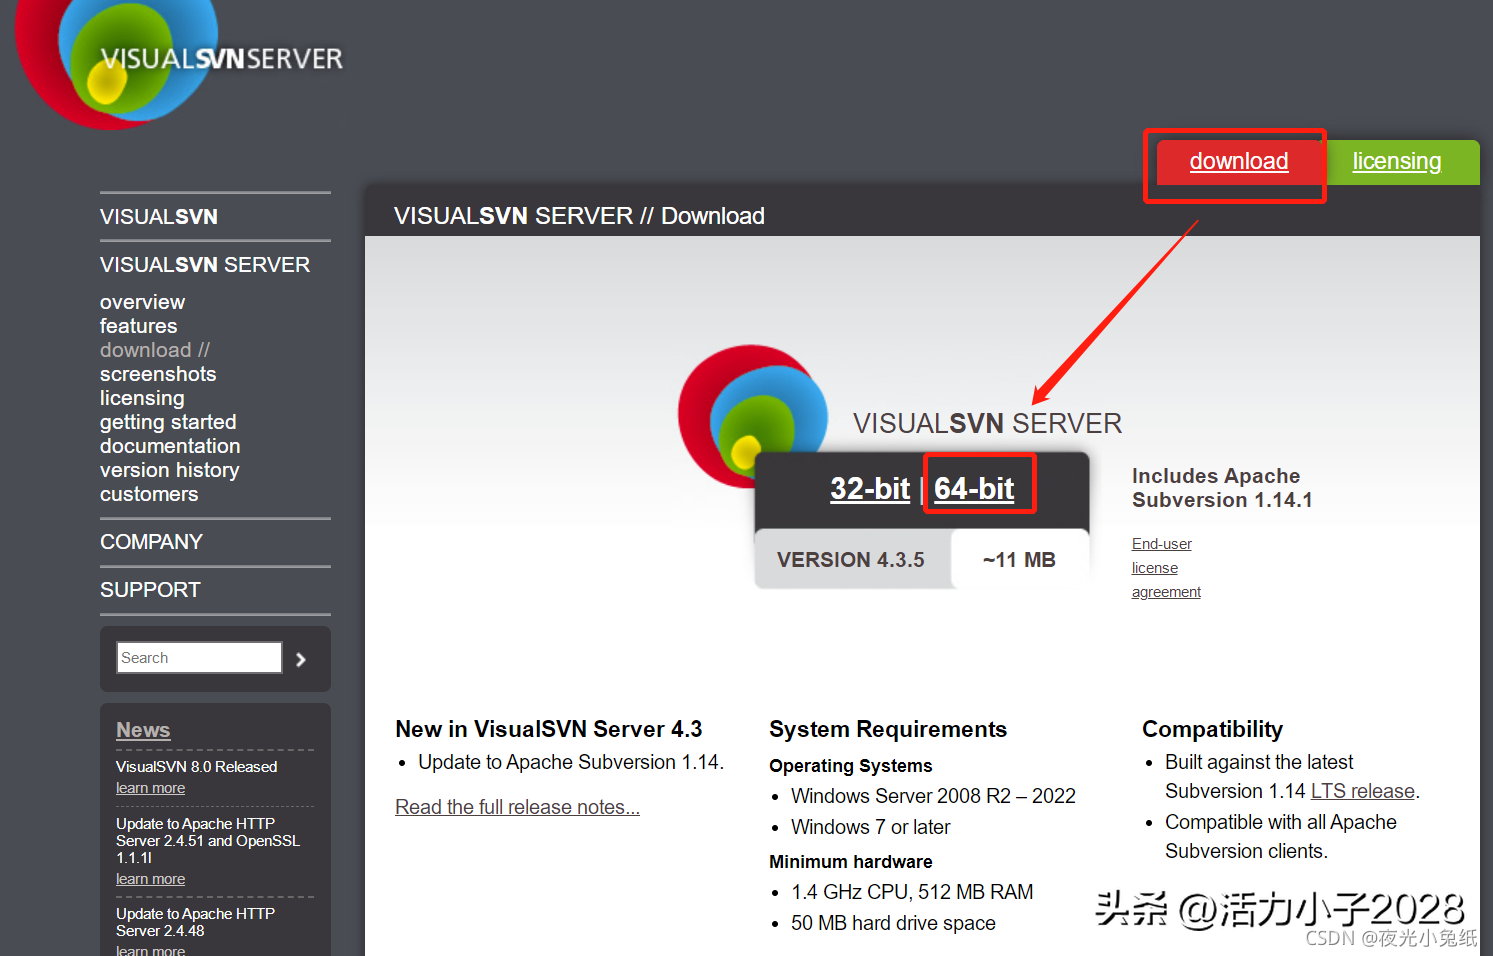This screenshot has height=956, width=1493.
Task: Click the VisualSVN 8.0 Released news title
Action: point(196,767)
